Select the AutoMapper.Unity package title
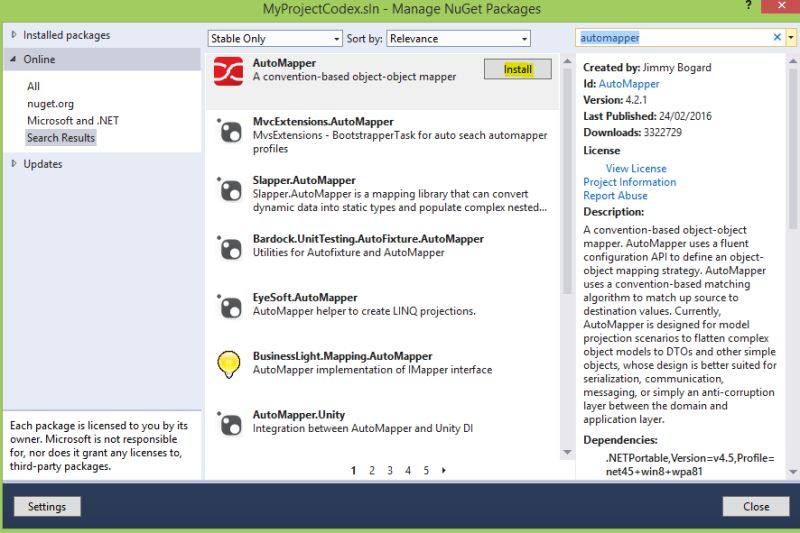Viewport: 800px width, 533px height. [298, 415]
